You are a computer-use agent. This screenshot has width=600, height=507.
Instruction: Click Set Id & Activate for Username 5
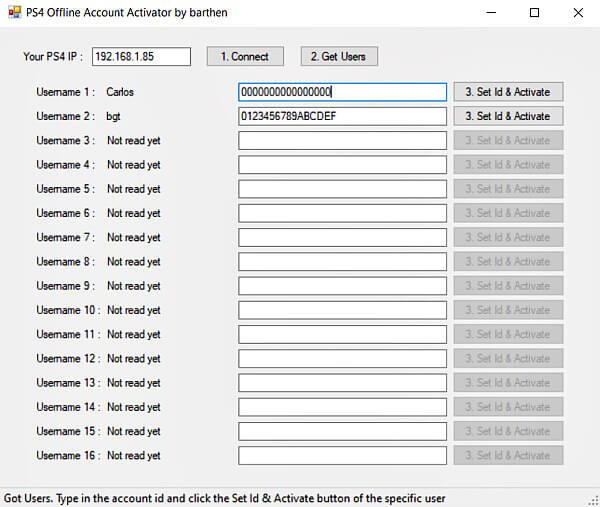click(508, 189)
